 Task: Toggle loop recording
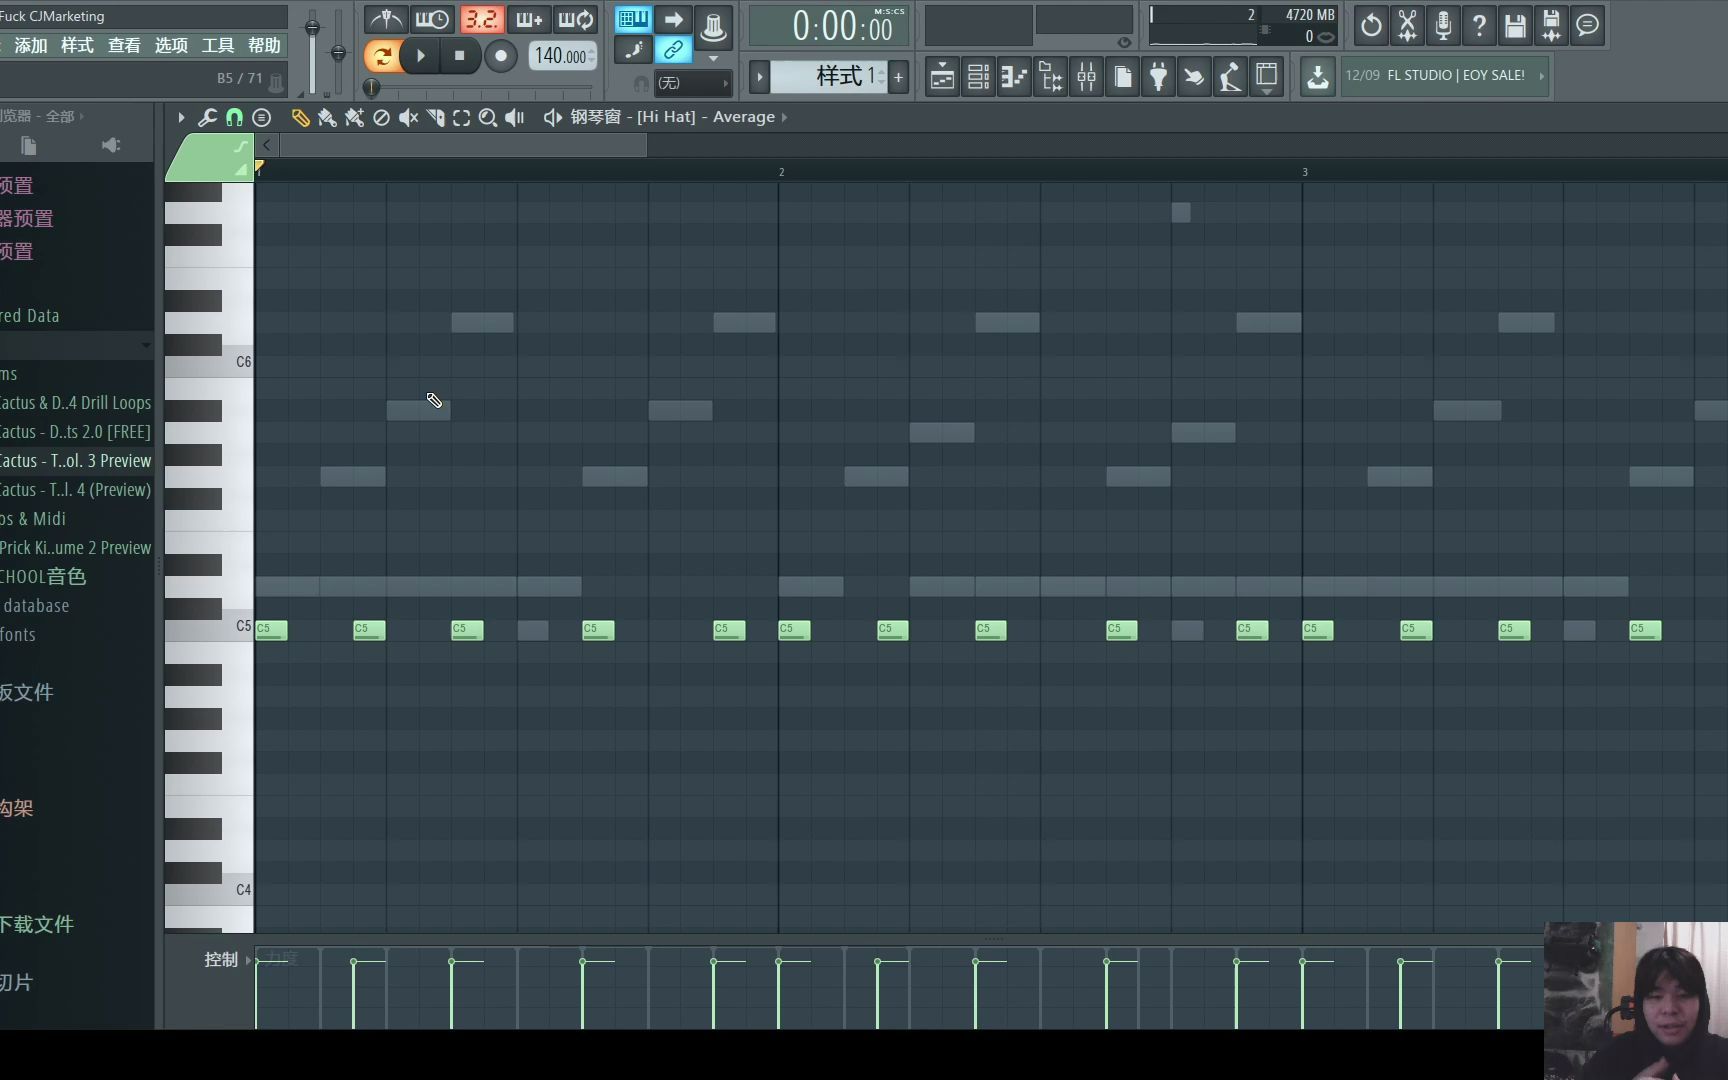tap(577, 19)
